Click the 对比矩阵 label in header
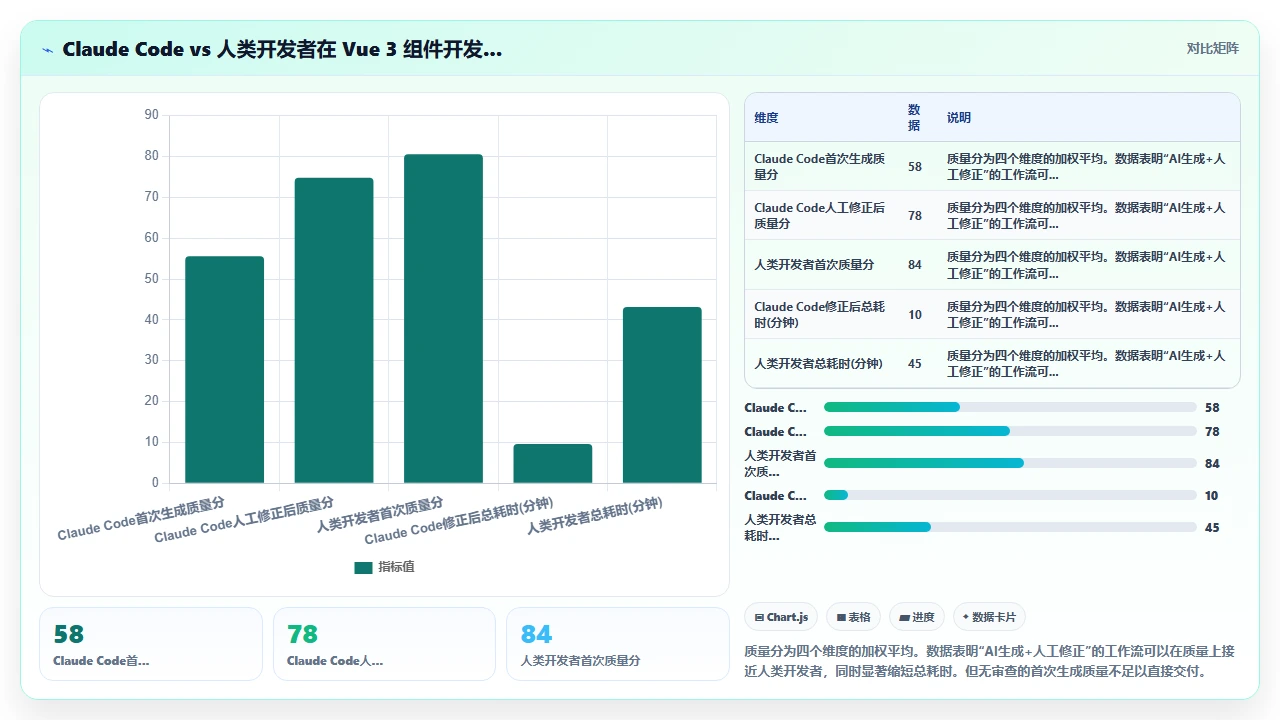This screenshot has width=1280, height=720. click(1212, 49)
